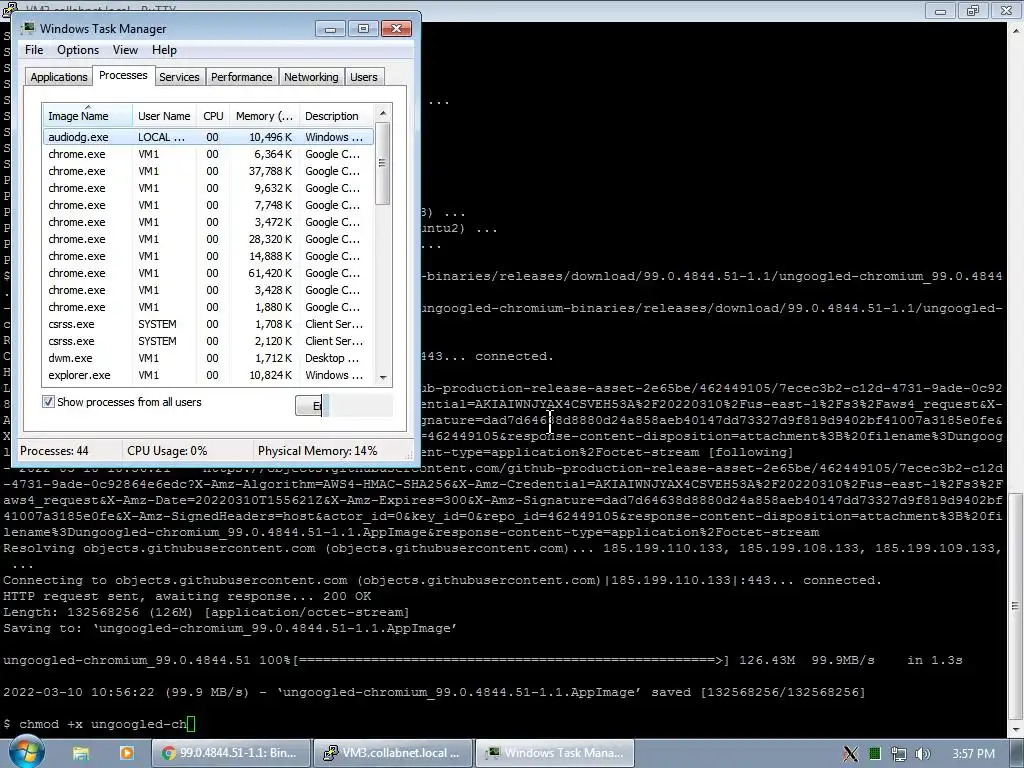Click process list scroll down arrow

(383, 377)
